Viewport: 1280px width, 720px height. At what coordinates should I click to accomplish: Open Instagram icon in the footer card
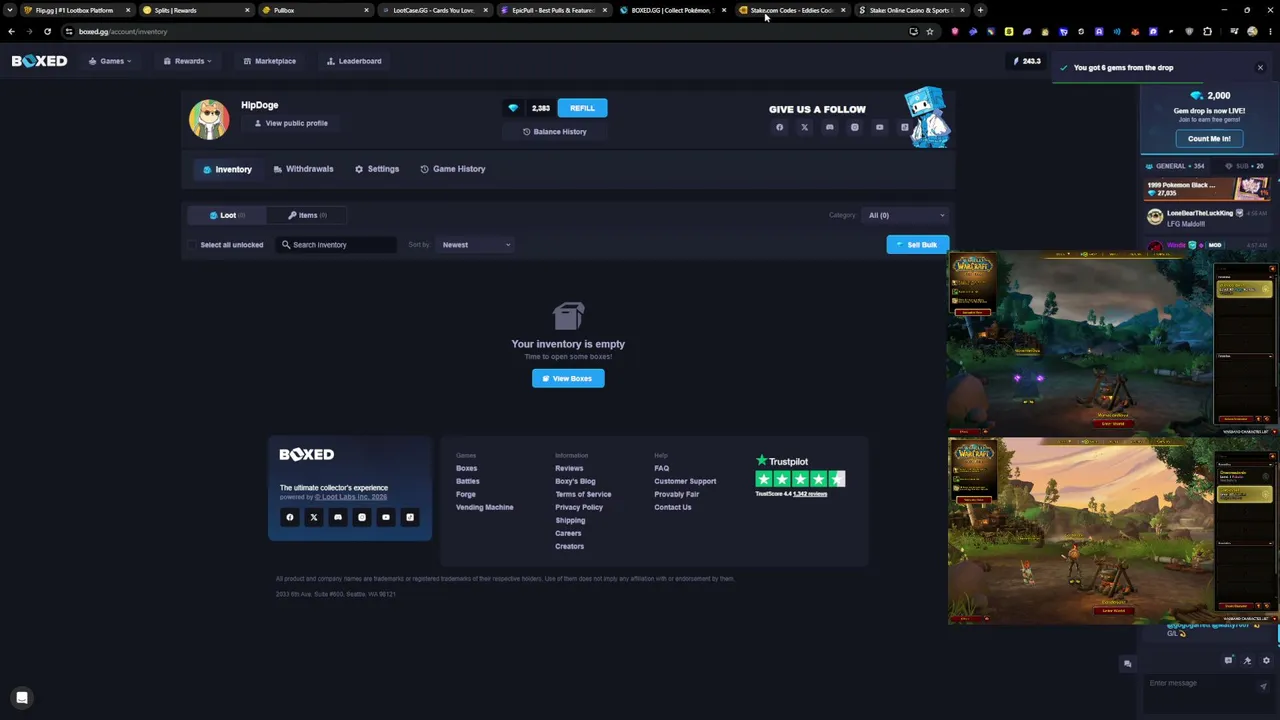(x=362, y=517)
